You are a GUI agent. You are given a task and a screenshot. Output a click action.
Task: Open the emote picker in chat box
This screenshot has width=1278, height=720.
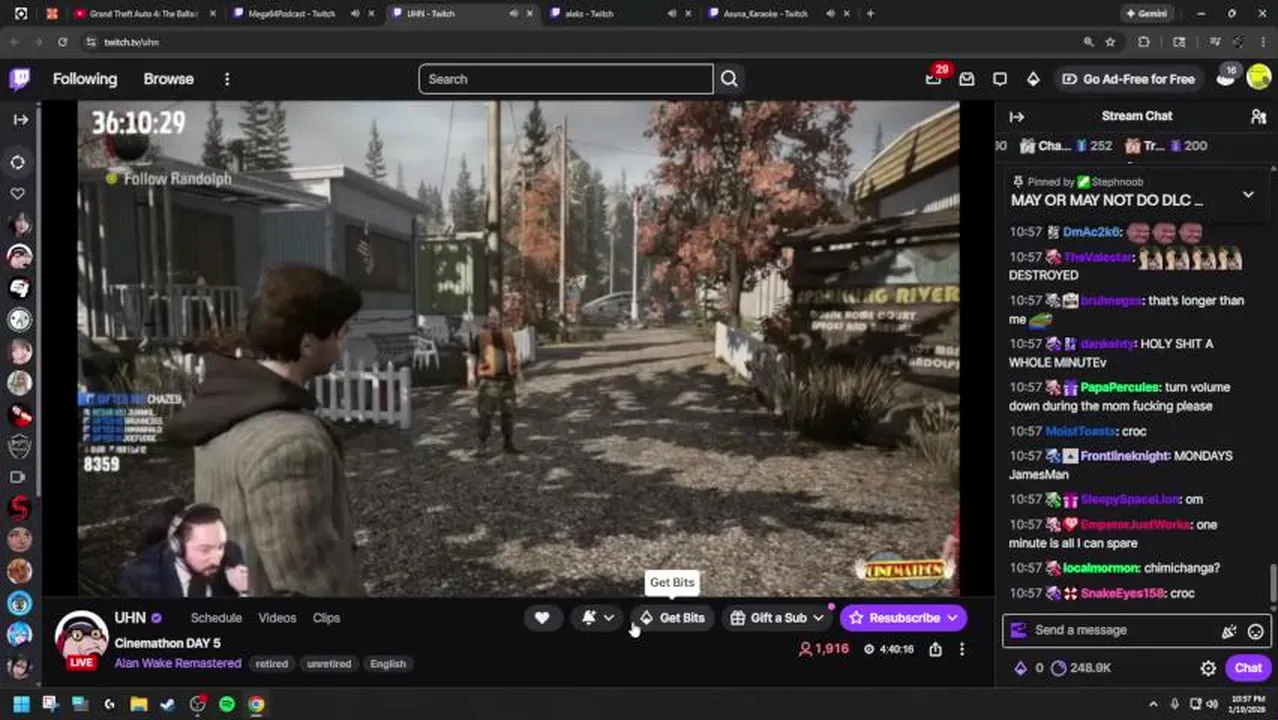click(1255, 631)
